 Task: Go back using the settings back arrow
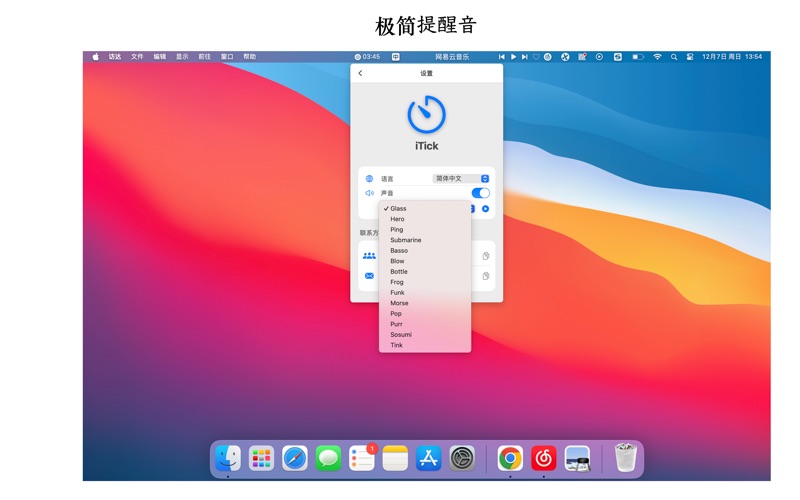360,73
